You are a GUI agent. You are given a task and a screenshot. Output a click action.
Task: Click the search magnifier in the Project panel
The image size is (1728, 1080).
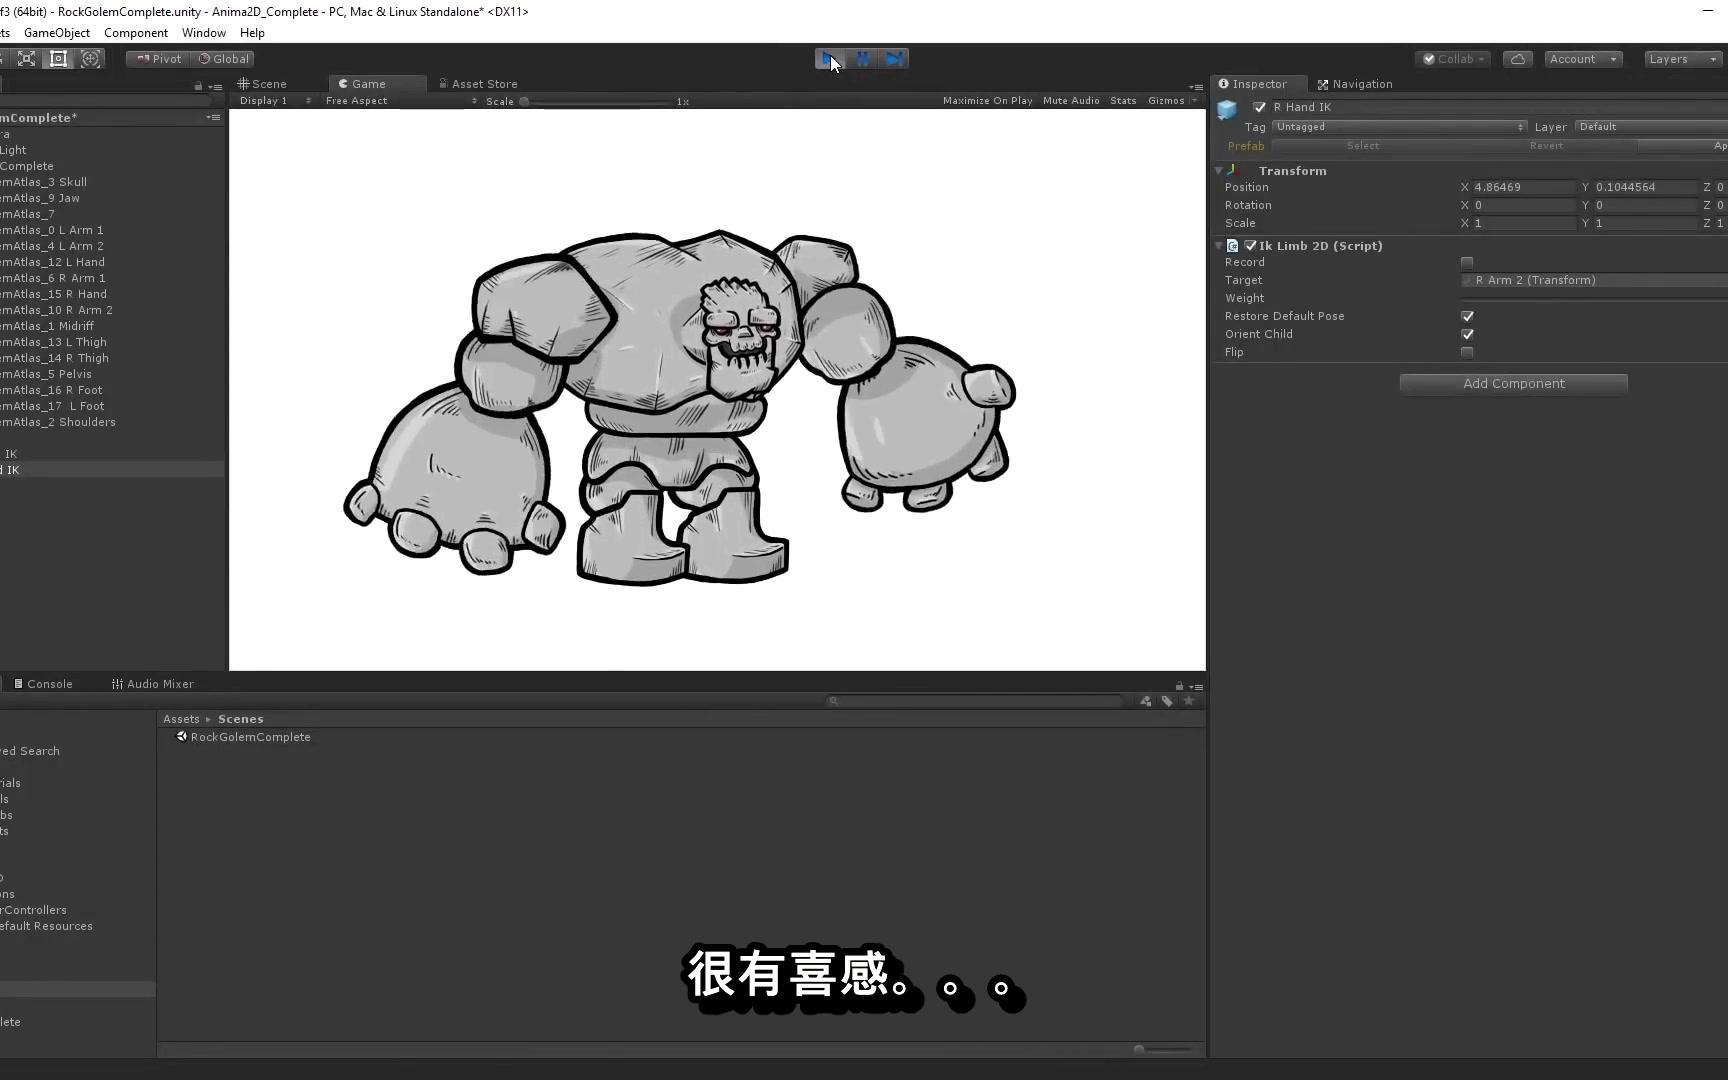[834, 701]
